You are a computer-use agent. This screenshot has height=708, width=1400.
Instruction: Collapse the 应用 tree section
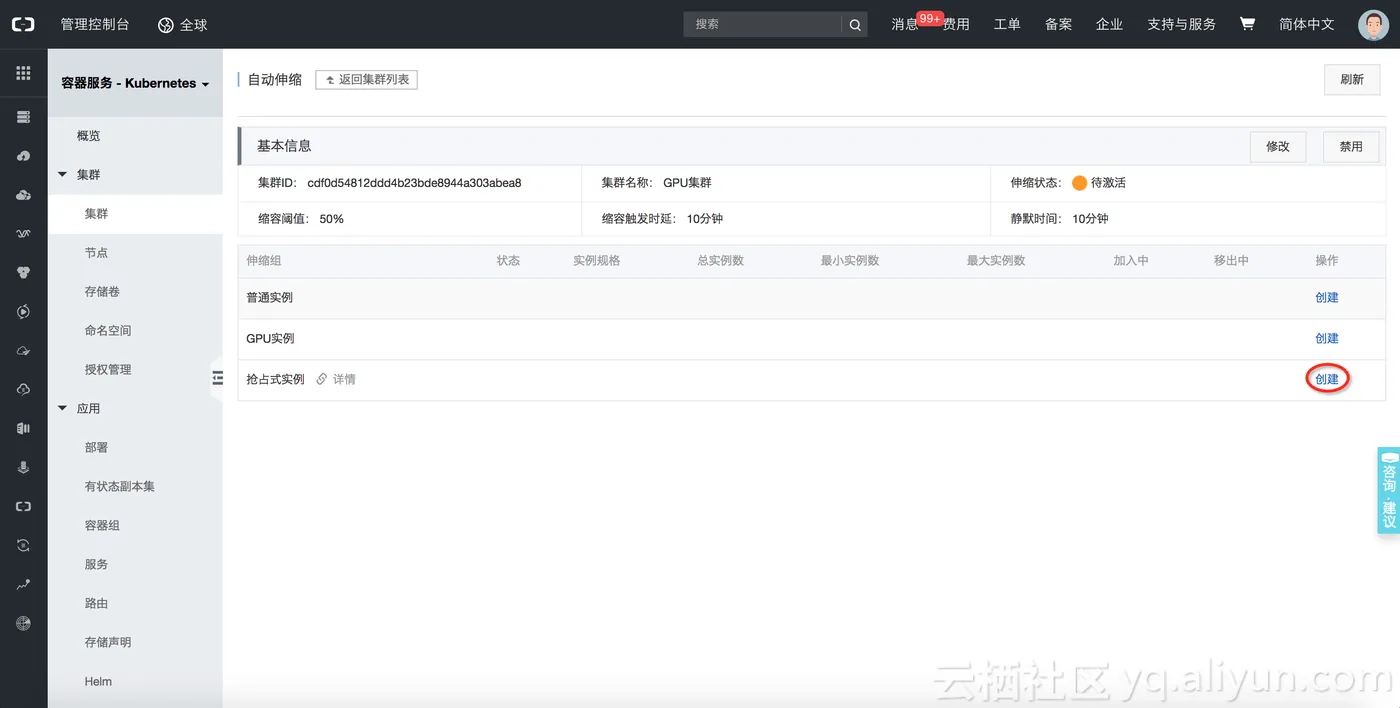click(62, 408)
